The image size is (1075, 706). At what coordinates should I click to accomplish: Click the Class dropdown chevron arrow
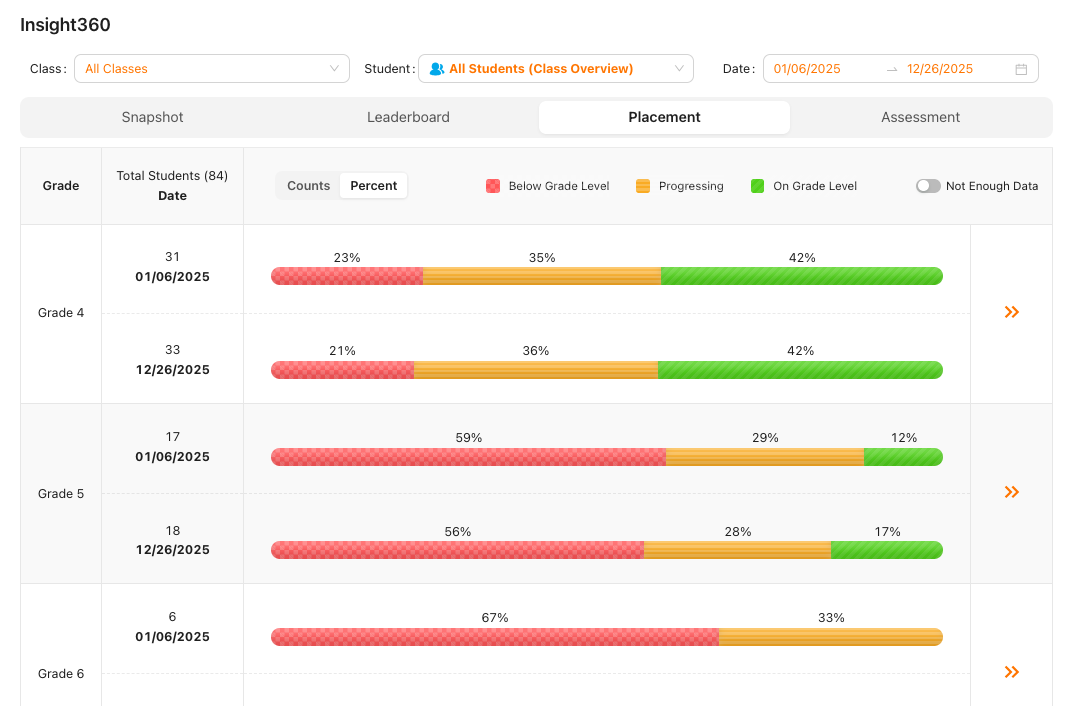point(334,69)
